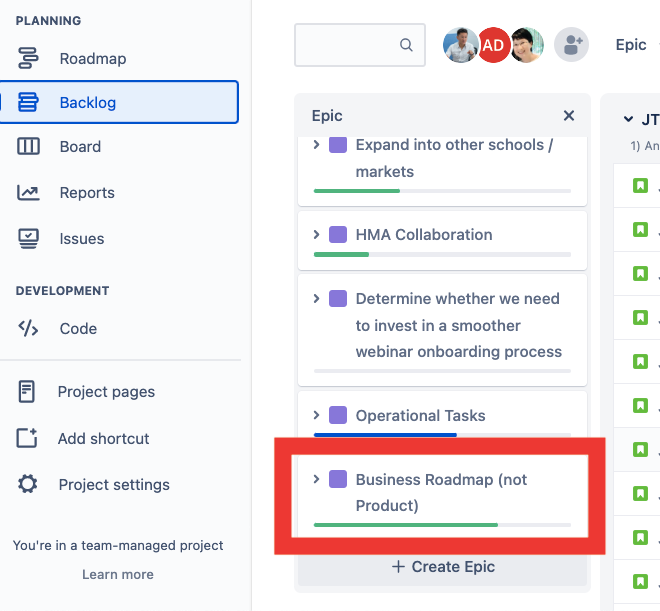Image resolution: width=660 pixels, height=611 pixels.
Task: Click the Create Epic button
Action: (x=443, y=566)
